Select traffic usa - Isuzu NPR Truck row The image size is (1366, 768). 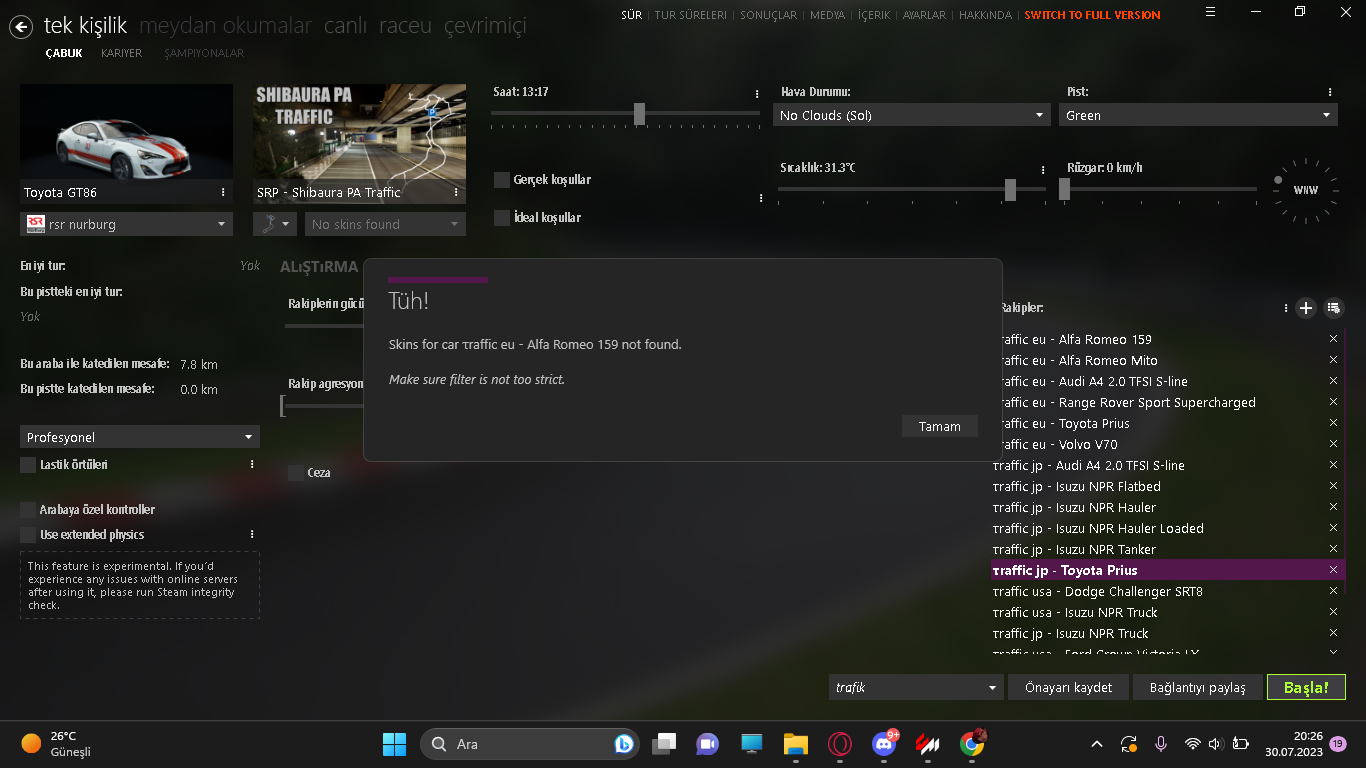[1165, 612]
